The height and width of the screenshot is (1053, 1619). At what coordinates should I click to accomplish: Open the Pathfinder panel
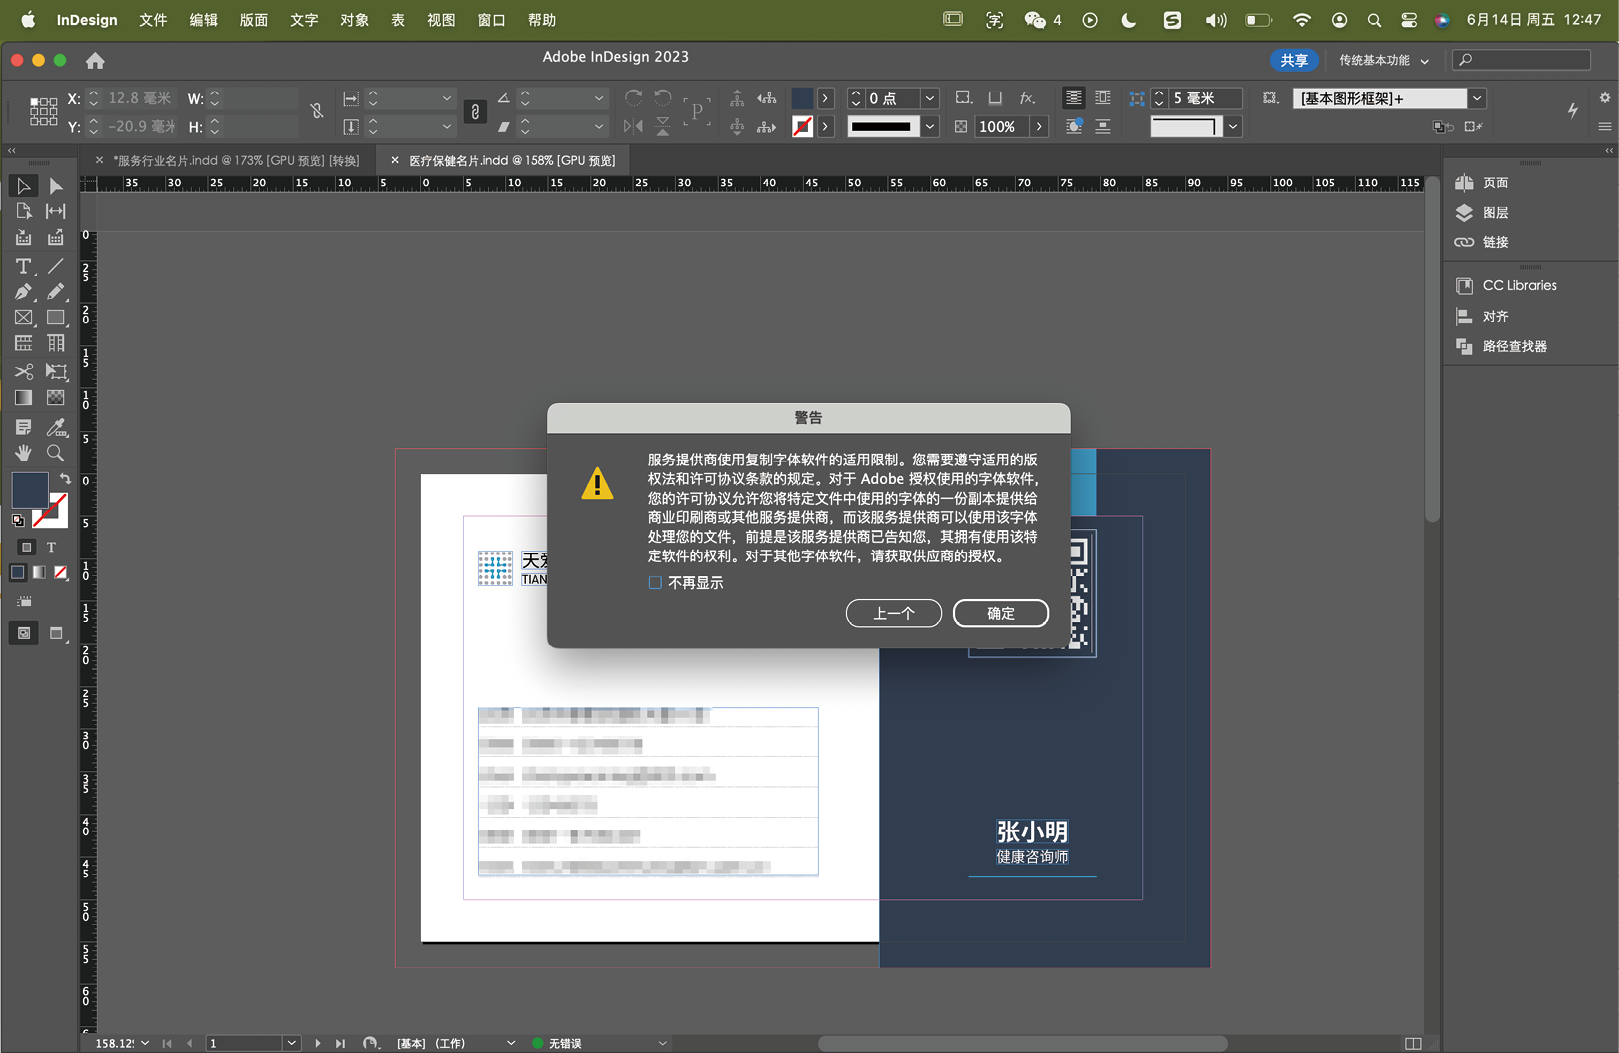click(1513, 346)
